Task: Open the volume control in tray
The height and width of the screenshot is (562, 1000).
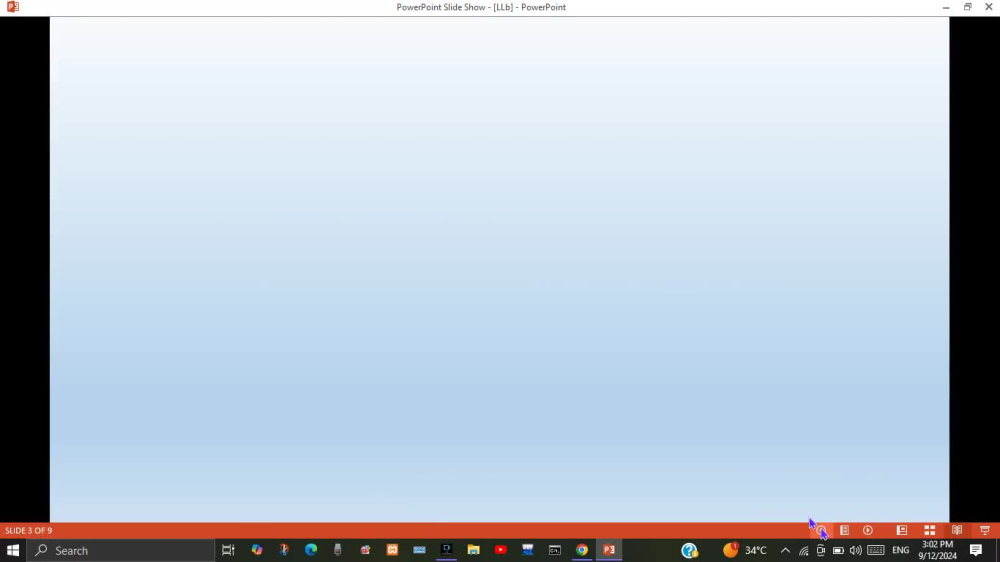Action: (855, 550)
